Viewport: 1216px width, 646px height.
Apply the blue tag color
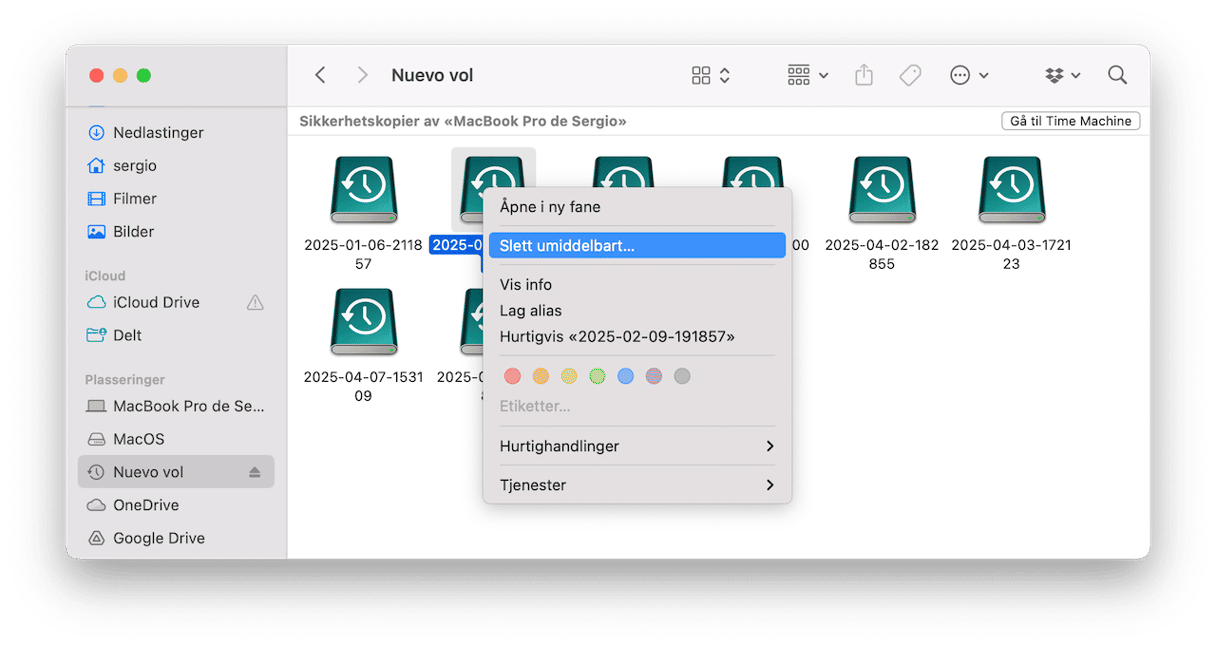tap(625, 376)
